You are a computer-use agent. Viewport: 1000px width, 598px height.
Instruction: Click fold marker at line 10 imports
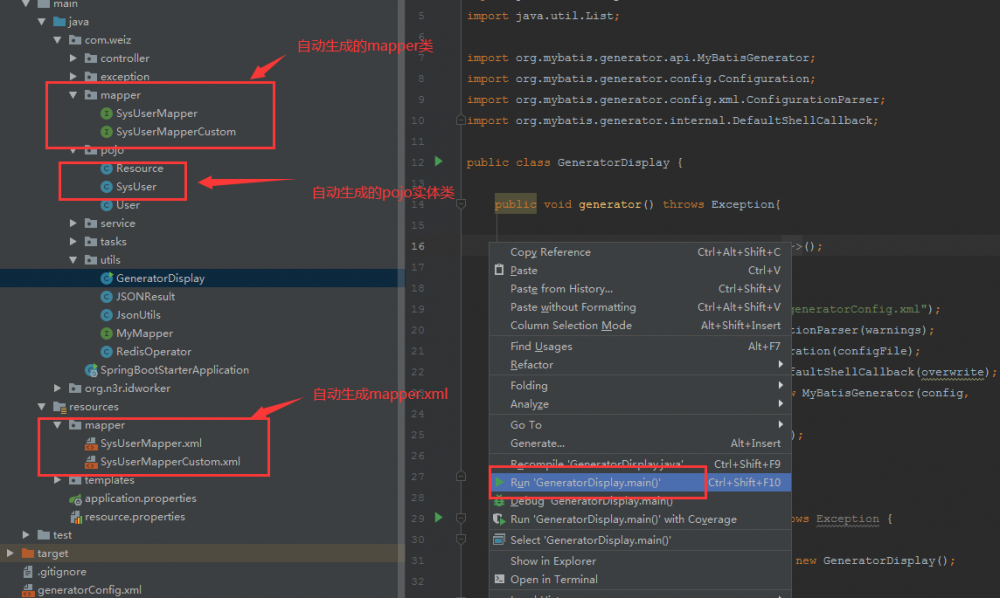coord(460,120)
